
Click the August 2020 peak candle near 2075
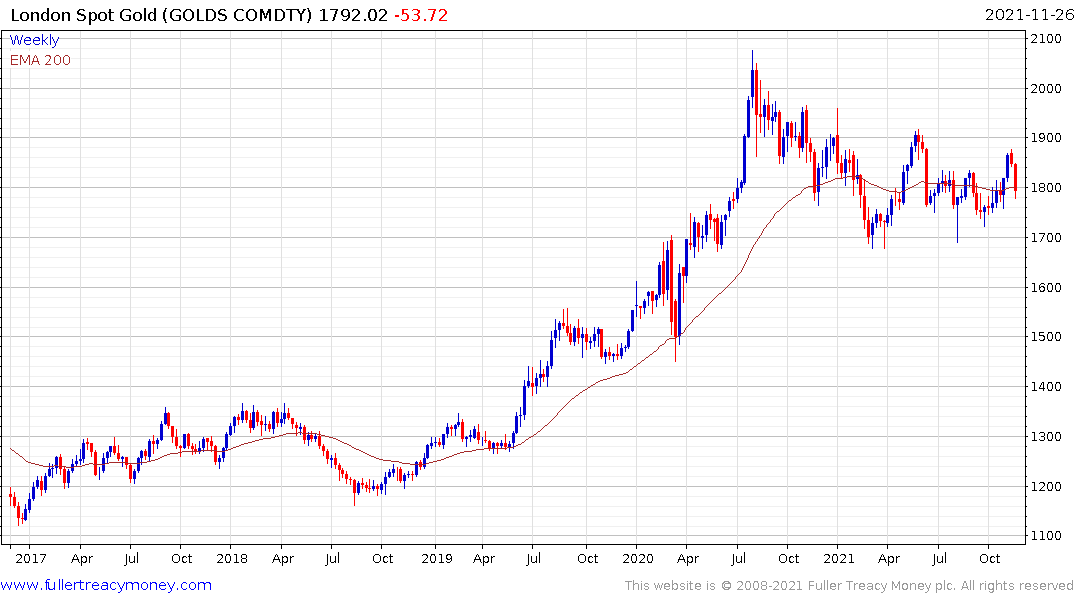click(752, 79)
